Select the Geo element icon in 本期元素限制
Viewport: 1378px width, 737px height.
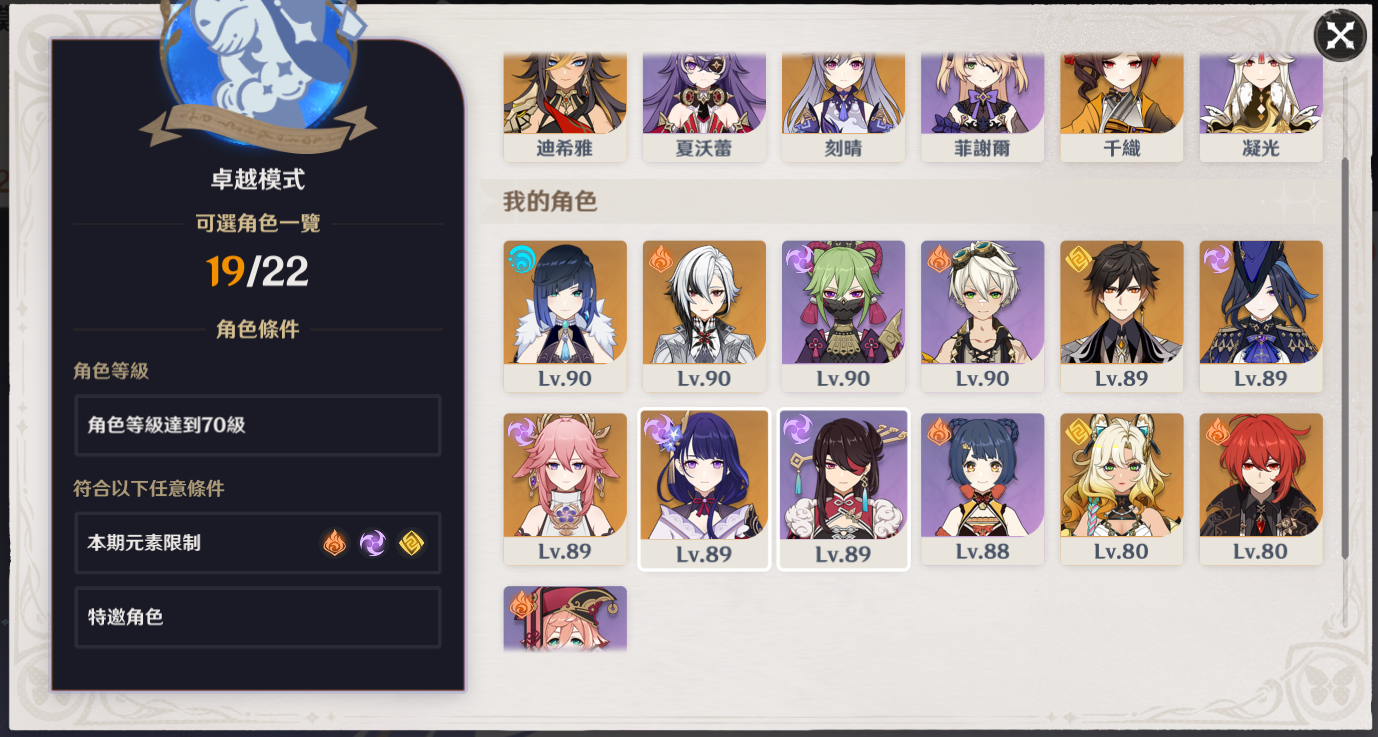point(411,543)
